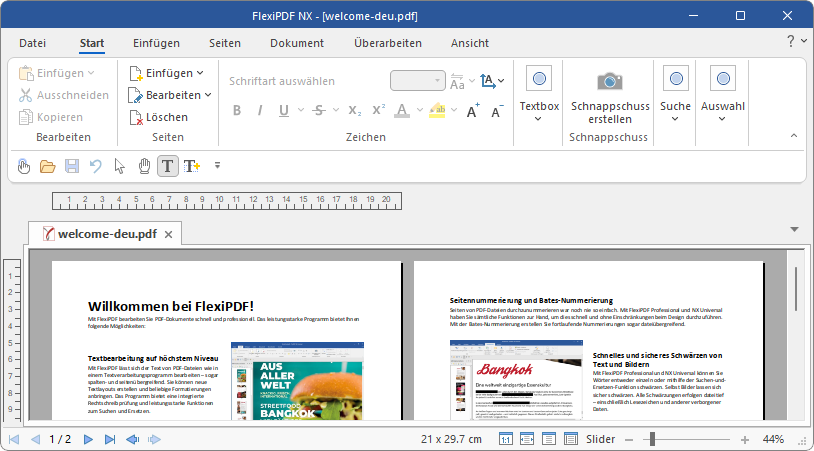Close the welcome-deu.pdf document tab
Image resolution: width=814 pixels, height=451 pixels.
[x=169, y=234]
